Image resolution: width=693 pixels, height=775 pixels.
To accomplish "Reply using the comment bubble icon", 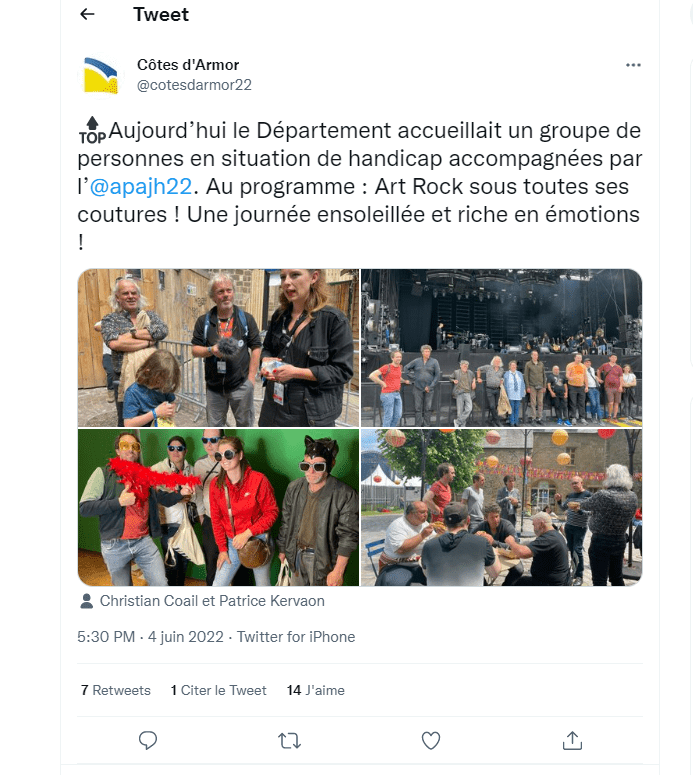I will point(148,740).
